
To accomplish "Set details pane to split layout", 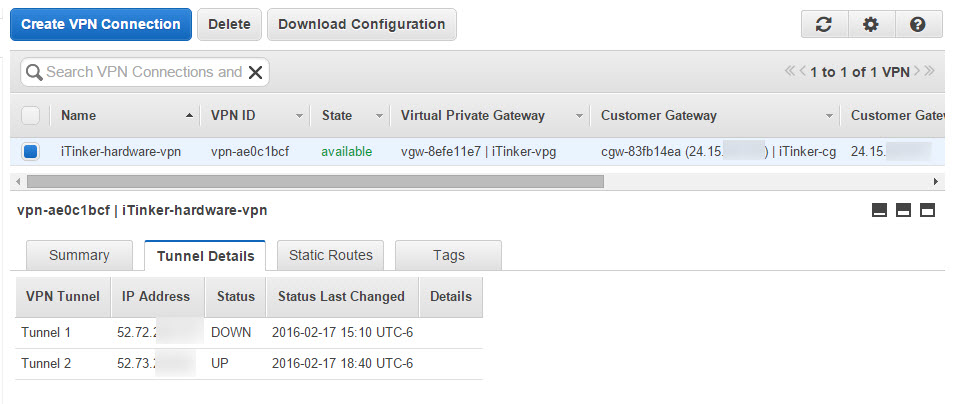I will 903,210.
